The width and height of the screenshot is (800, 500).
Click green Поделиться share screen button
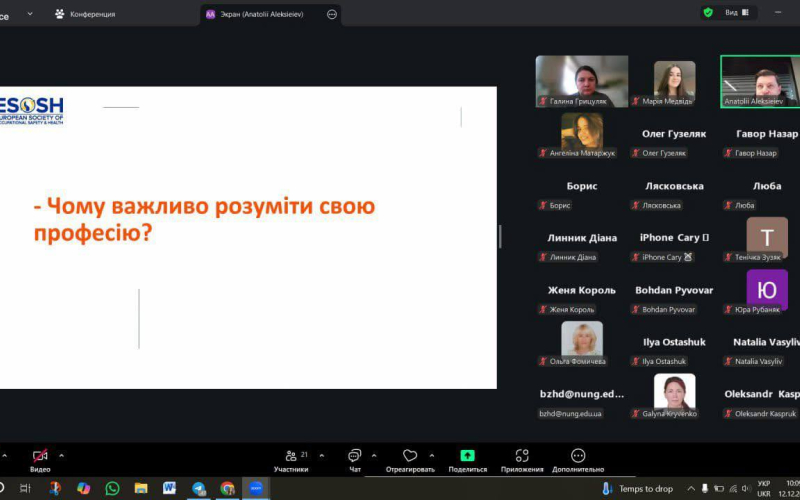(467, 459)
